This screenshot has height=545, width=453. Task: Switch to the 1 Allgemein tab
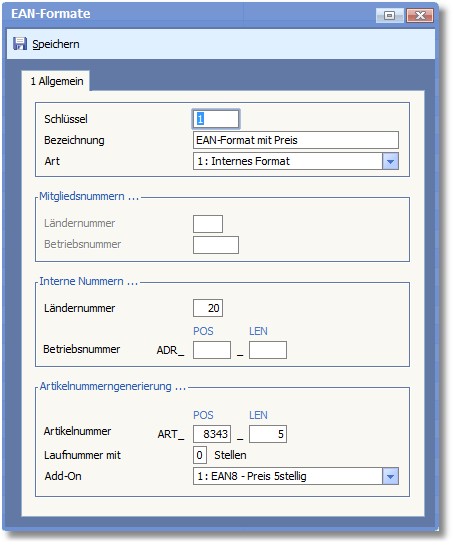[56, 81]
